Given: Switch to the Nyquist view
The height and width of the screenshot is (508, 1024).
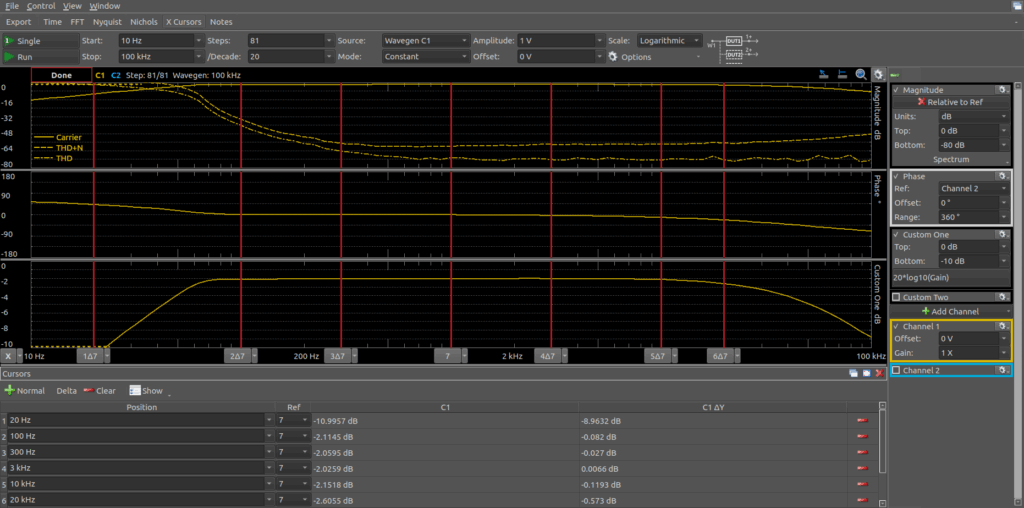Looking at the screenshot, I should pyautogui.click(x=107, y=21).
